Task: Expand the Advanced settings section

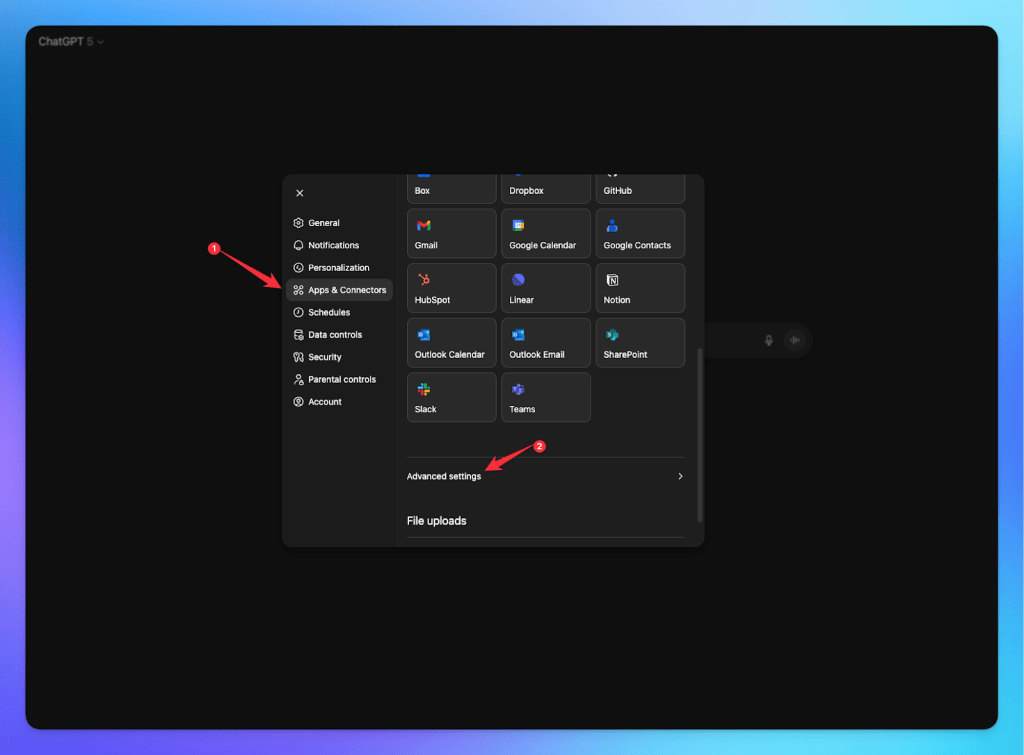Action: click(x=546, y=476)
